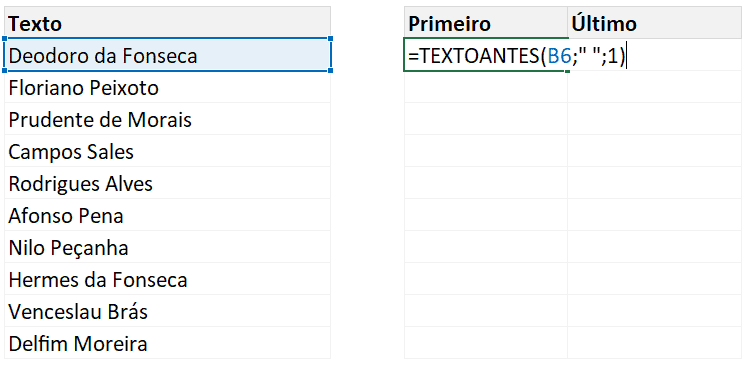
Task: Click the Primeiro column header cell
Action: click(486, 22)
